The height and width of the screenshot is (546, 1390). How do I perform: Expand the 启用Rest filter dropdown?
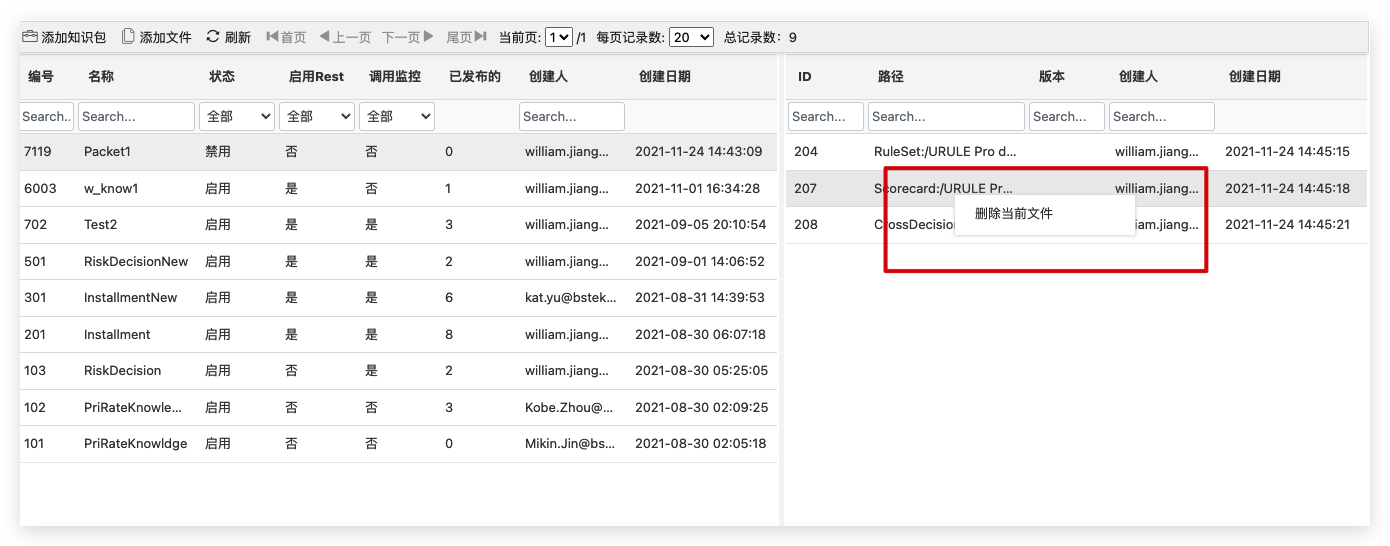[x=317, y=117]
